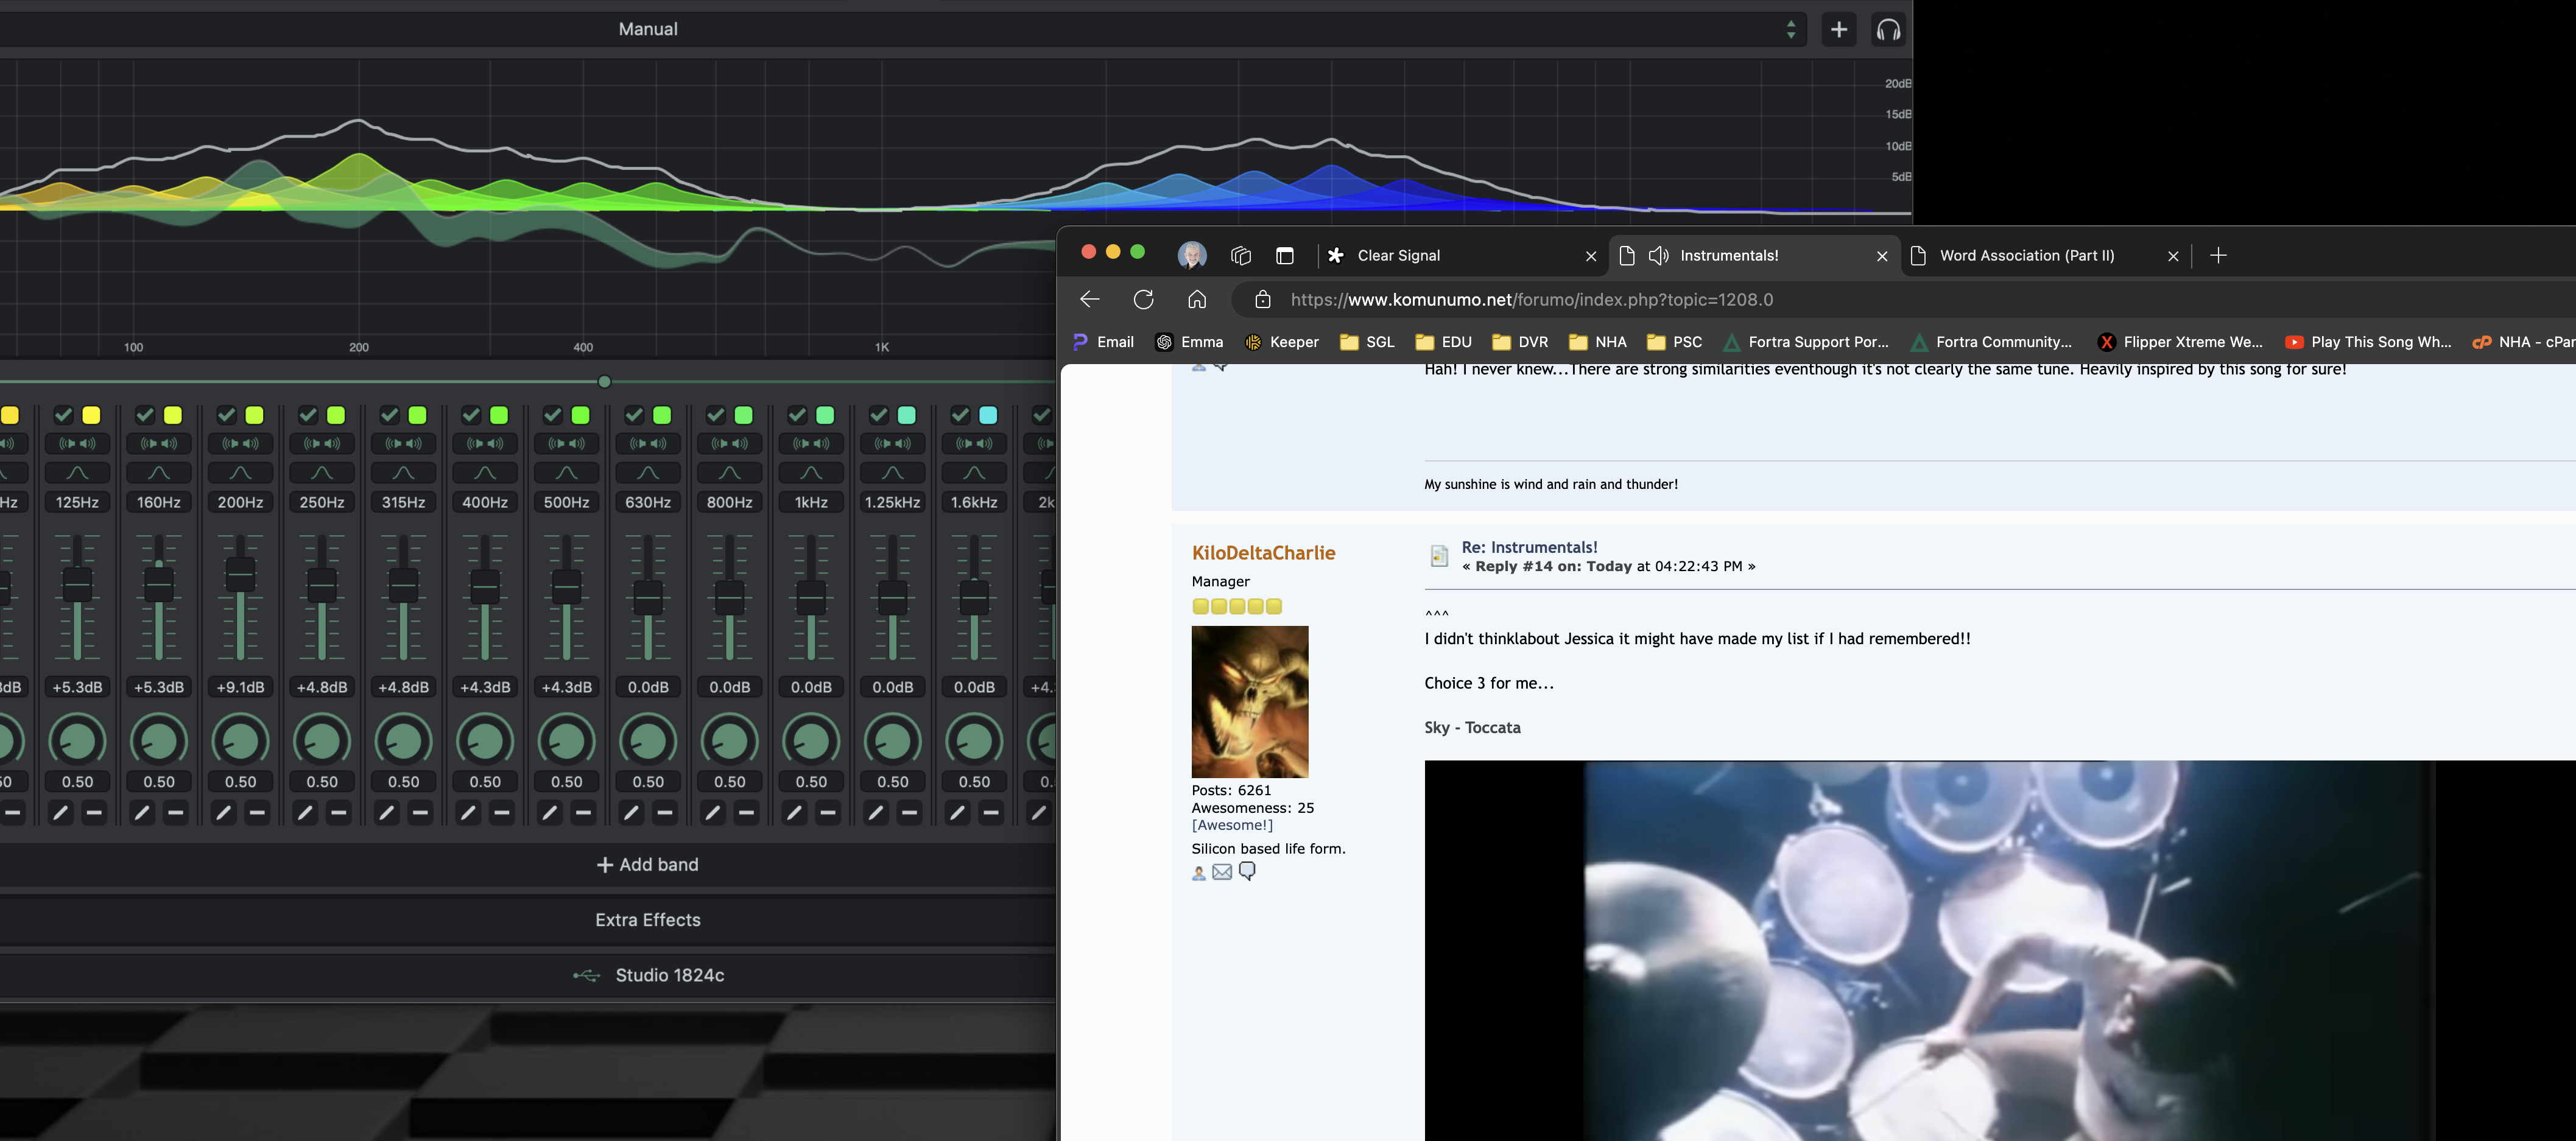Click the Add band button
2576x1141 pixels.
(x=648, y=865)
